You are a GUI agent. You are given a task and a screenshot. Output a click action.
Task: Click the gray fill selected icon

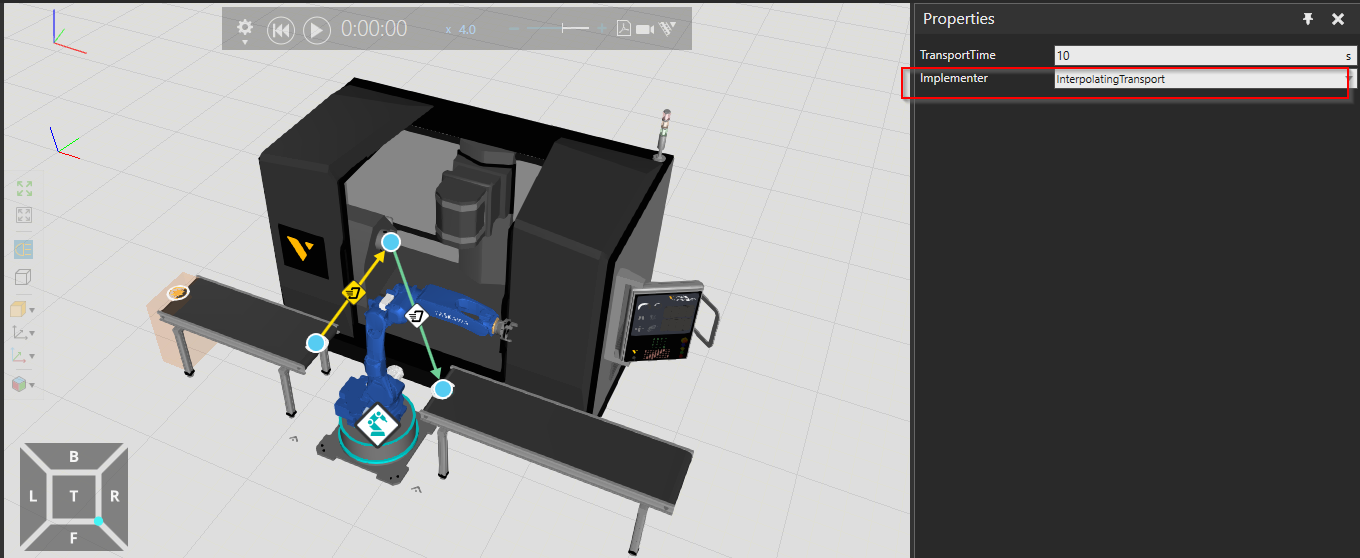pyautogui.click(x=25, y=215)
